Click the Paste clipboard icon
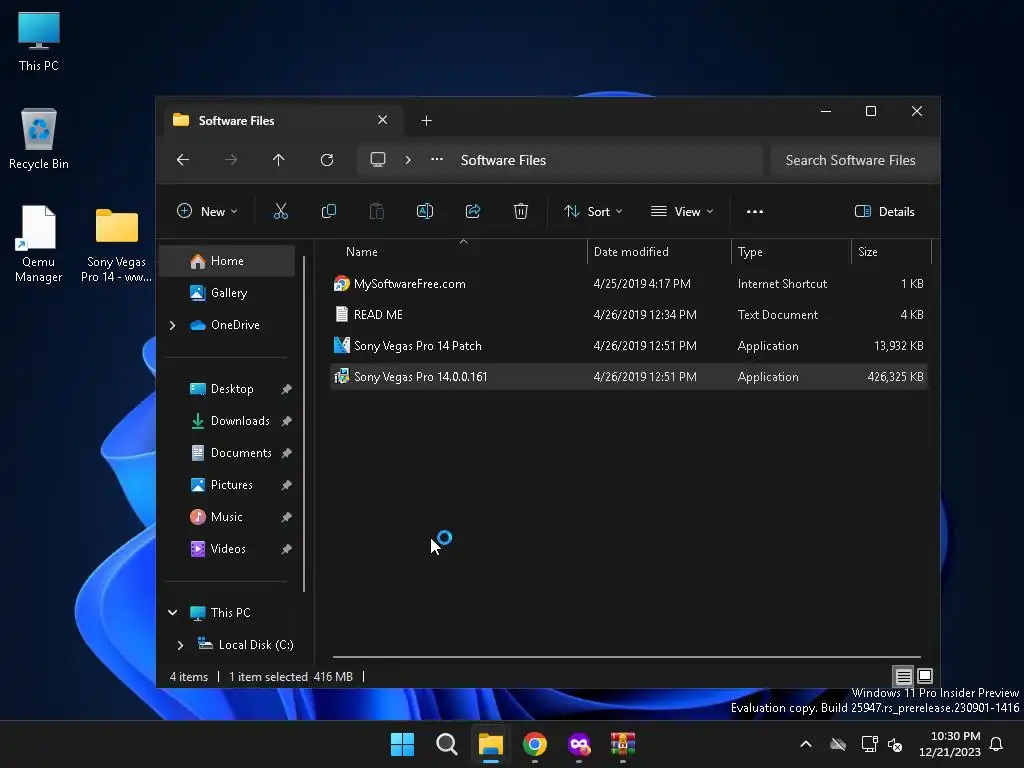 (x=377, y=212)
